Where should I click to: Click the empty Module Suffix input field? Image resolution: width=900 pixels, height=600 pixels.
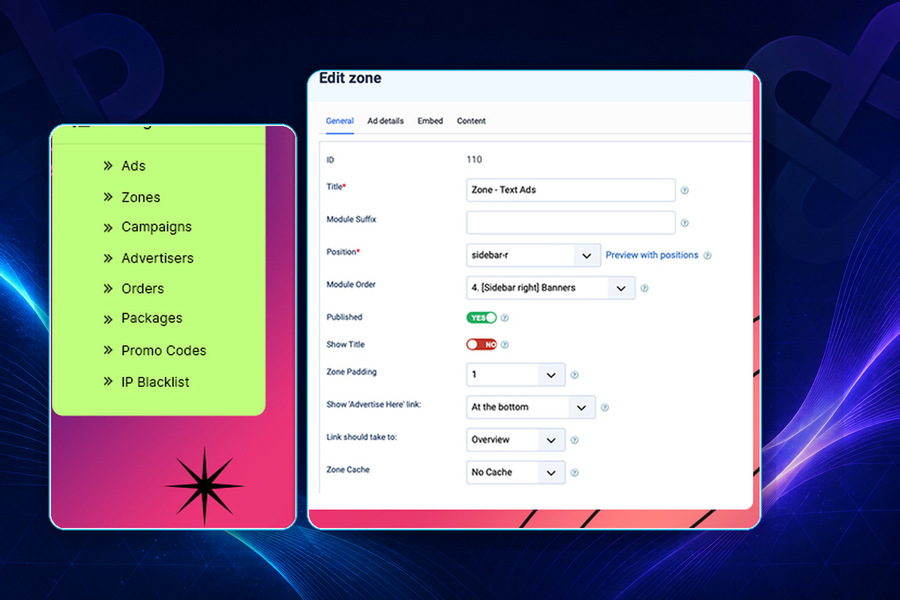click(571, 223)
